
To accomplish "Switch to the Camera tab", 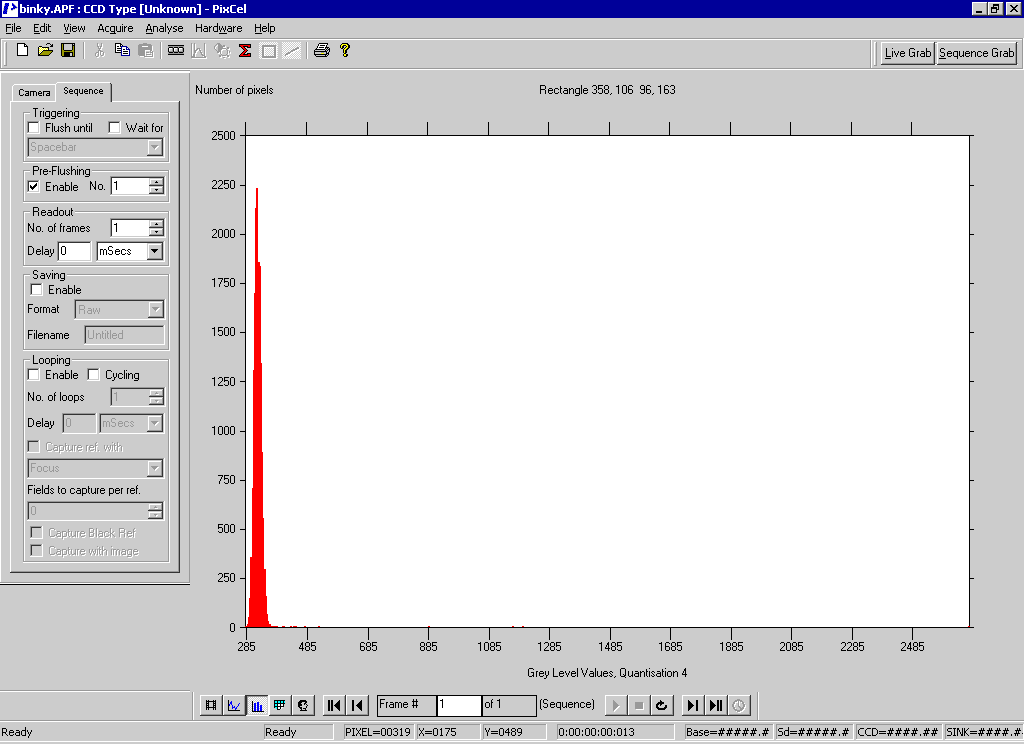I will click(34, 92).
